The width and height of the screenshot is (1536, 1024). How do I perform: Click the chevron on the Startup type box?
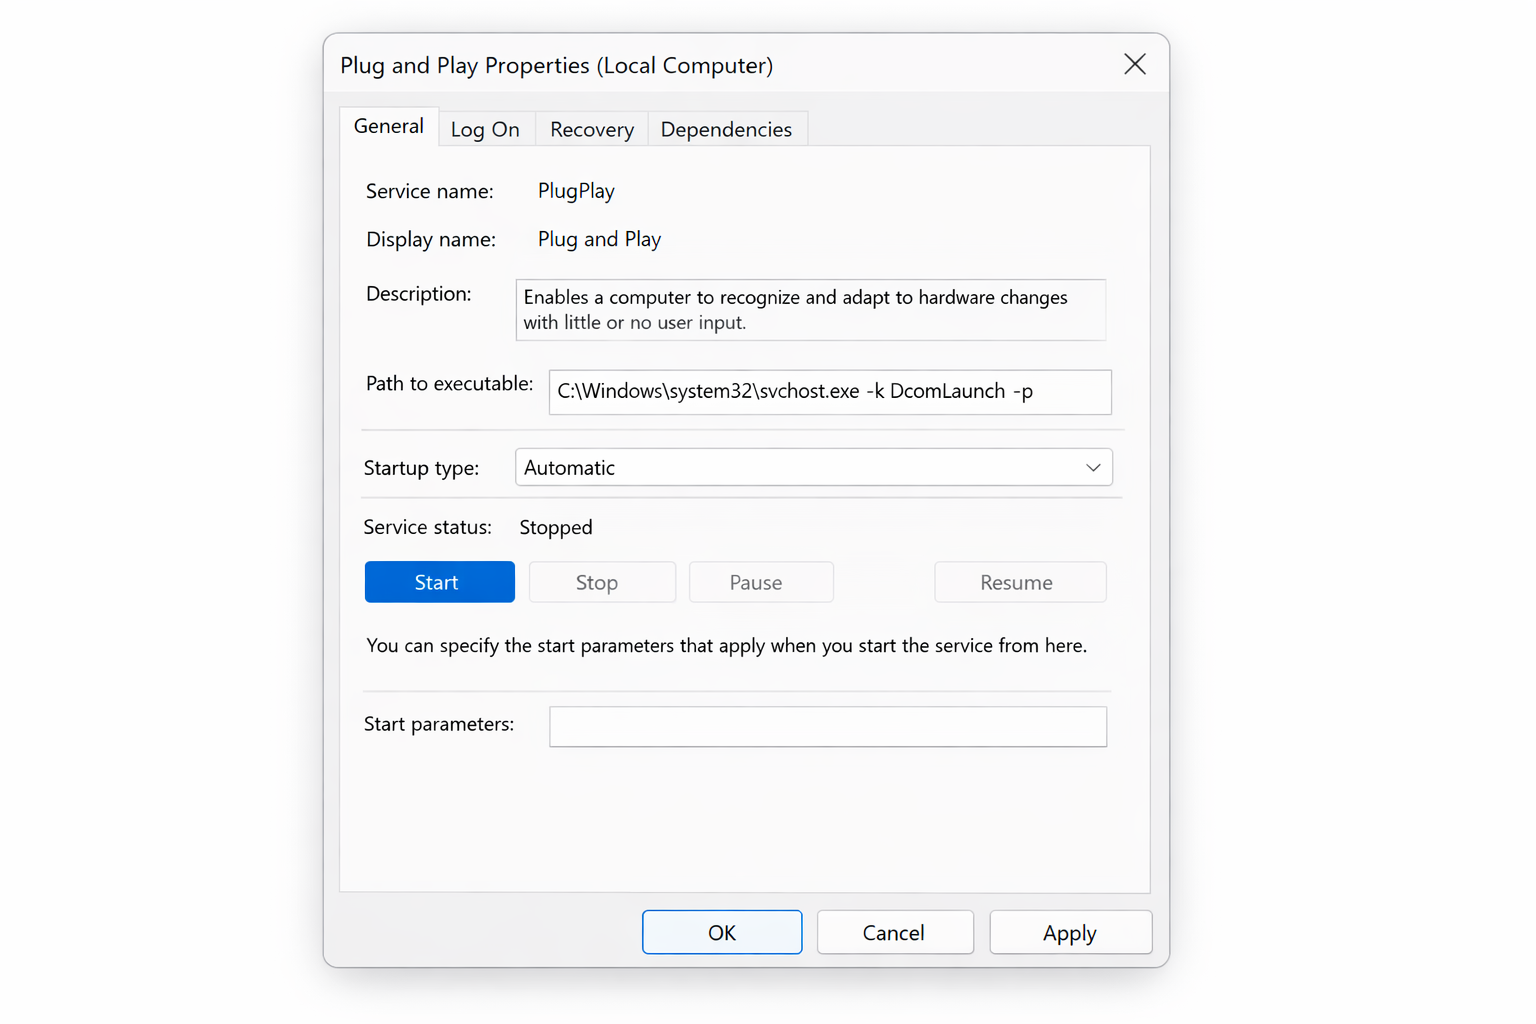tap(1093, 467)
